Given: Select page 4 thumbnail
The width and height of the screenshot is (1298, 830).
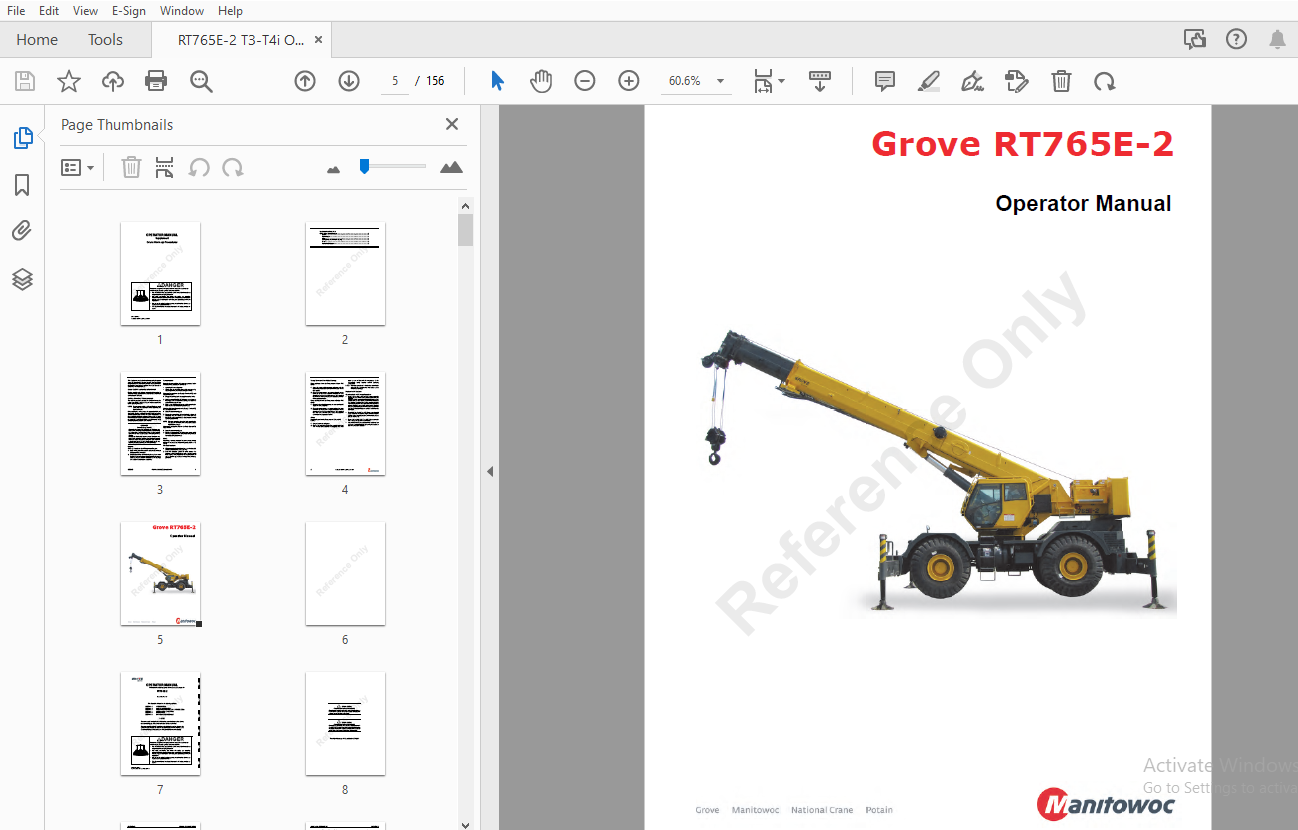Looking at the screenshot, I should tap(345, 424).
